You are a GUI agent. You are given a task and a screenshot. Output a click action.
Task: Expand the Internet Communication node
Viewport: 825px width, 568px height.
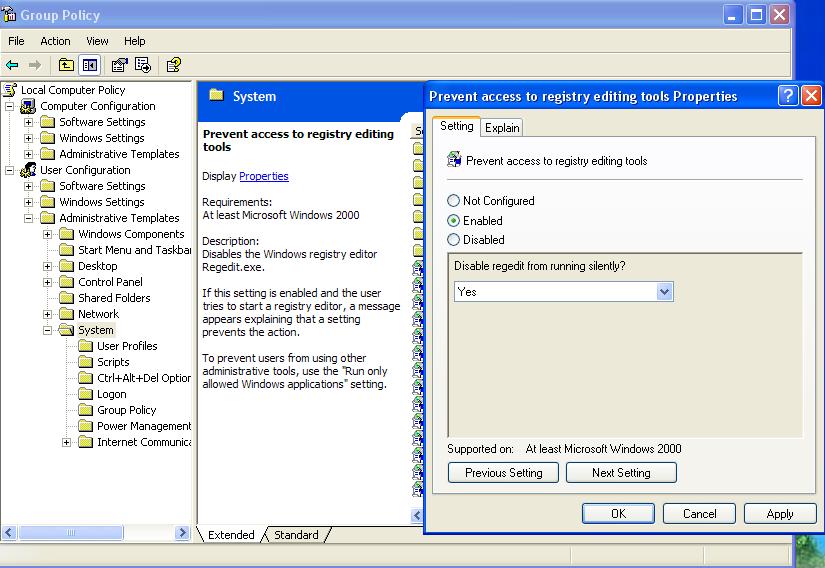coord(66,442)
